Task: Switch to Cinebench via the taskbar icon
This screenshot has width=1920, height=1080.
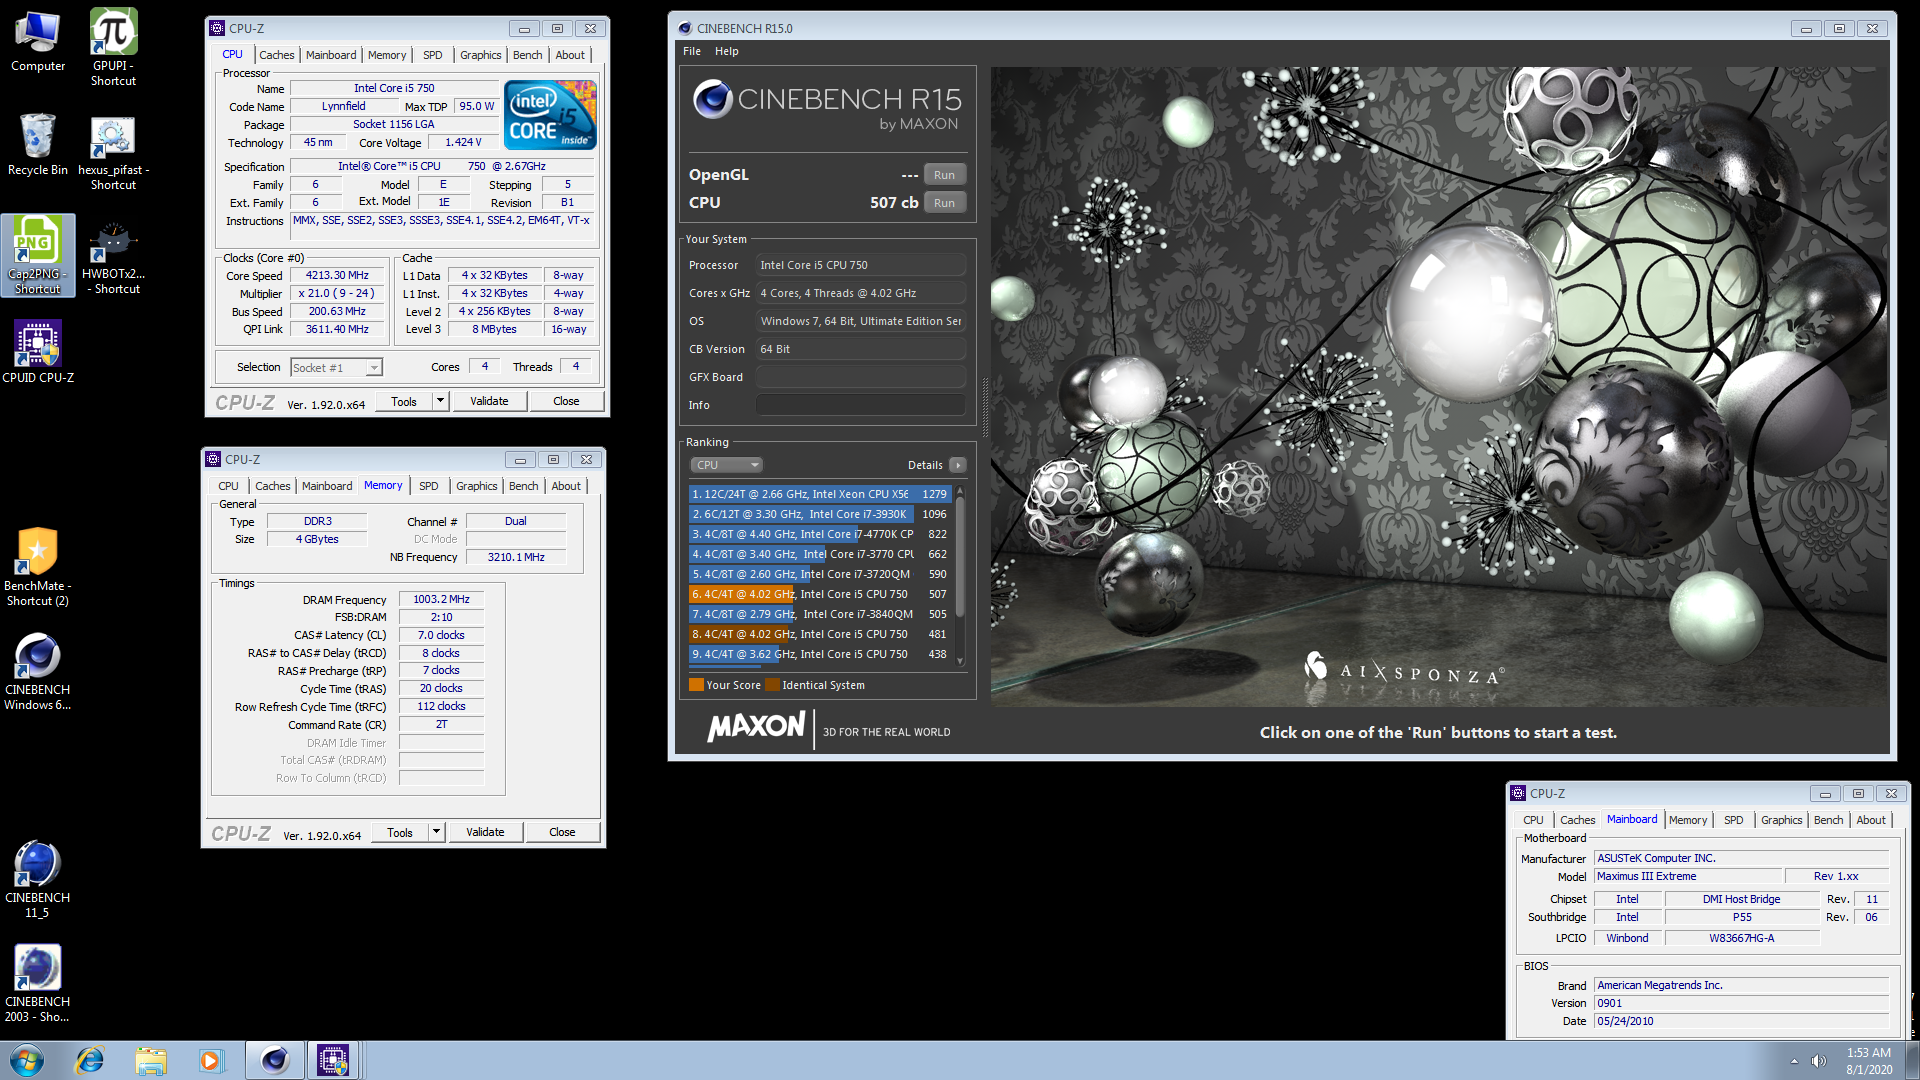Action: pyautogui.click(x=275, y=1060)
